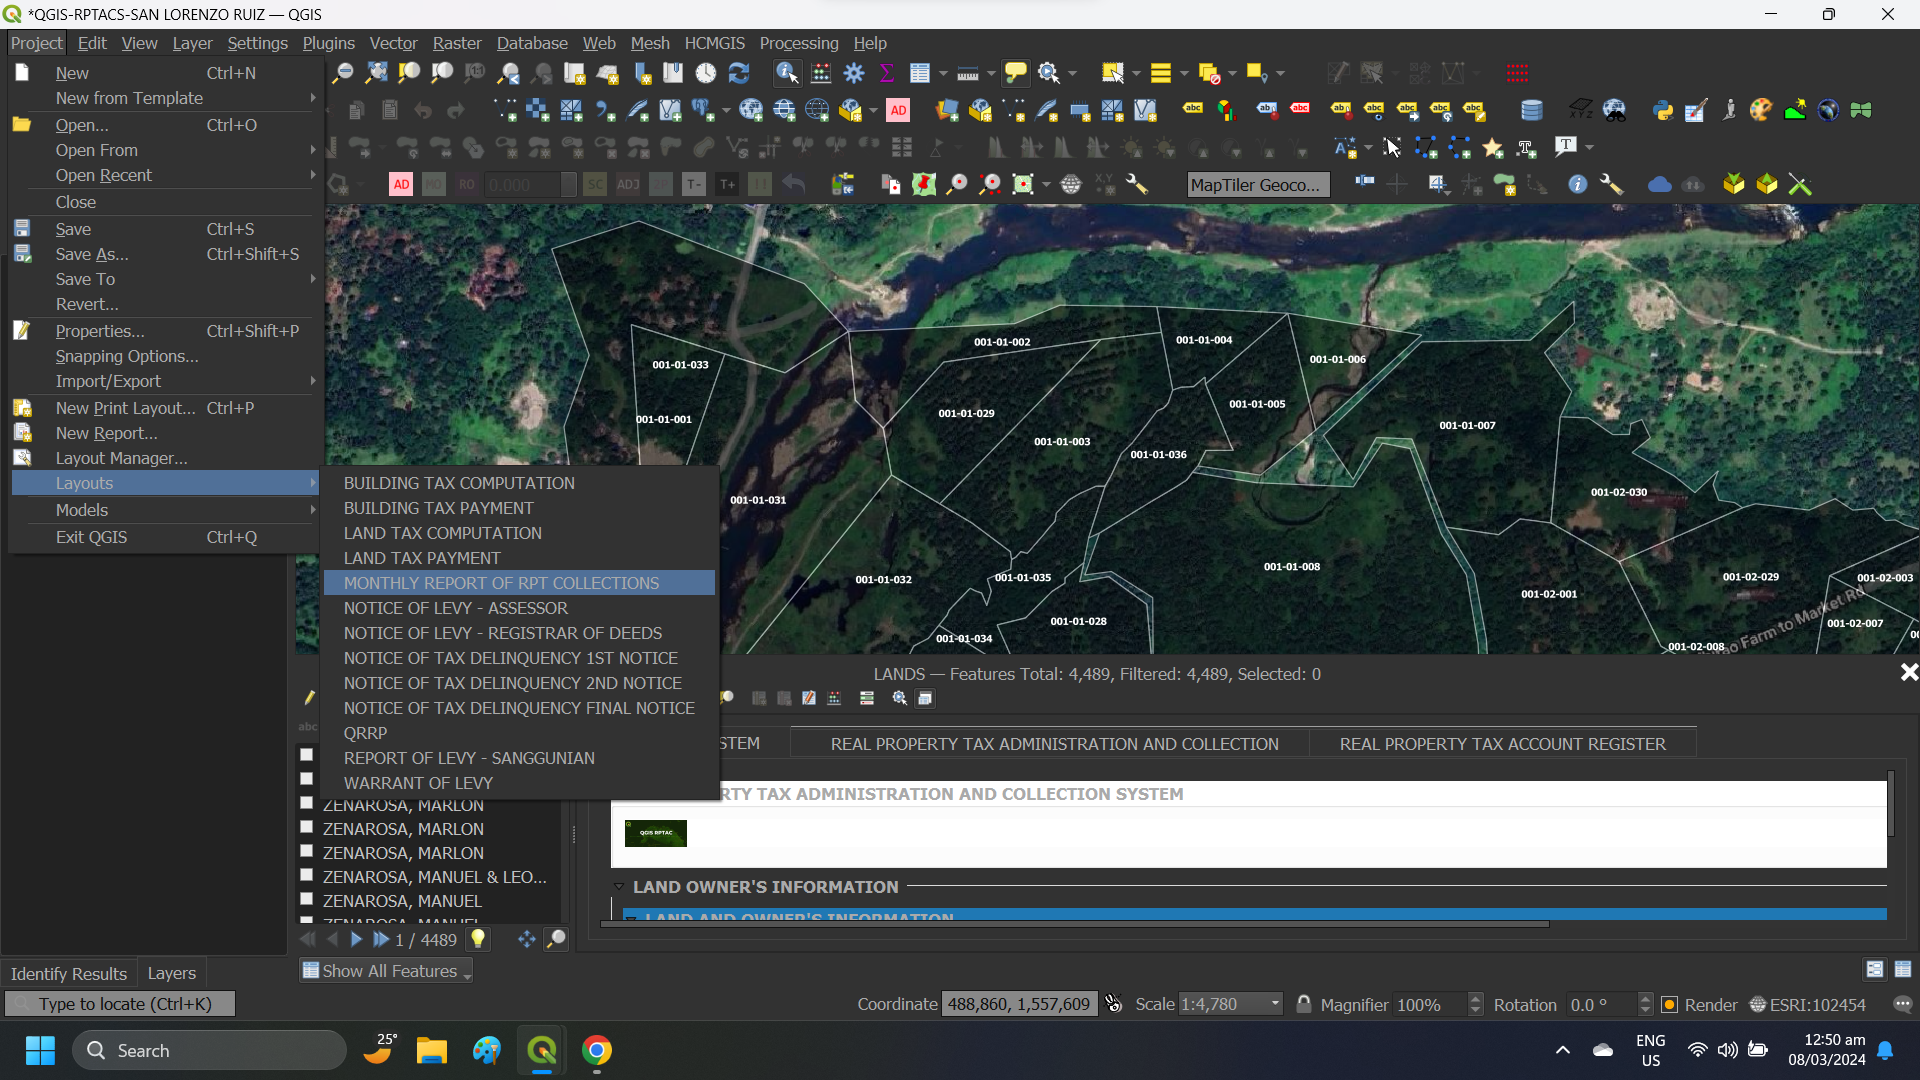Click the Show All Features button

coord(385,970)
